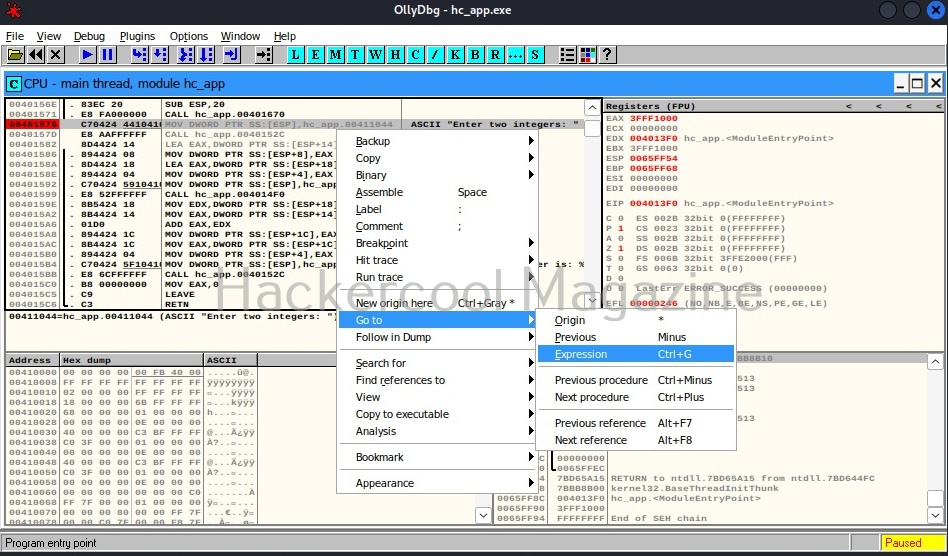Image resolution: width=948 pixels, height=556 pixels.
Task: Show Breakpoints window with B icon
Action: (x=475, y=55)
